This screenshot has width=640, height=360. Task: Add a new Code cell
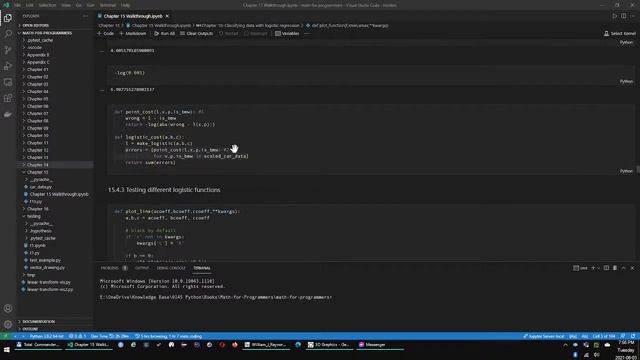click(106, 33)
